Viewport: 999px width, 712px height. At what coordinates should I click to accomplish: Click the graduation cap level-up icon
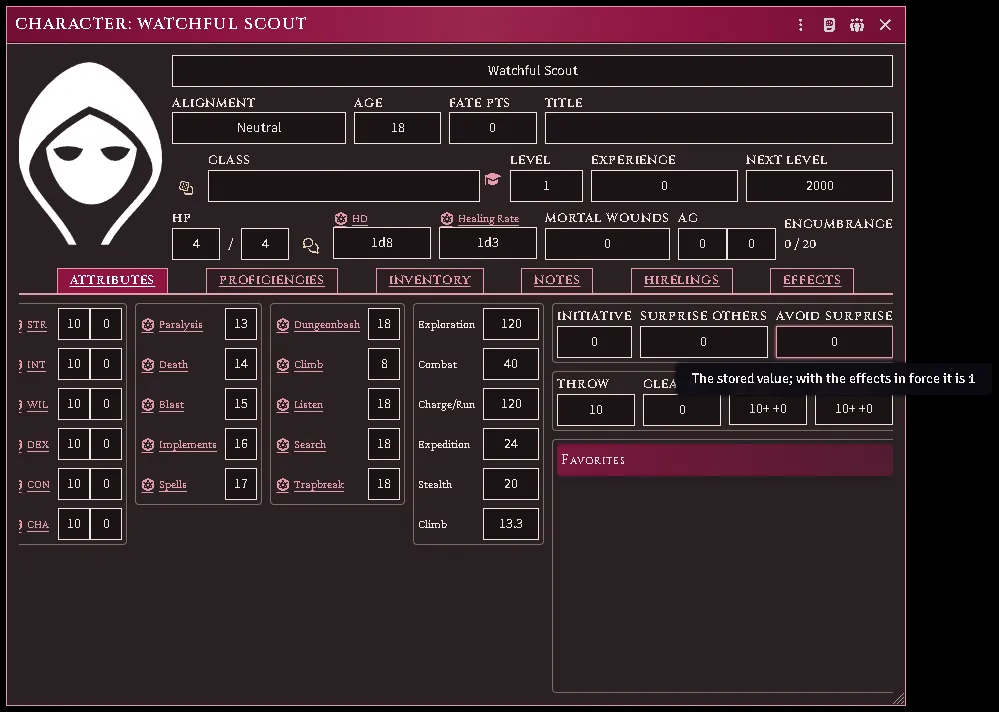pyautogui.click(x=492, y=179)
